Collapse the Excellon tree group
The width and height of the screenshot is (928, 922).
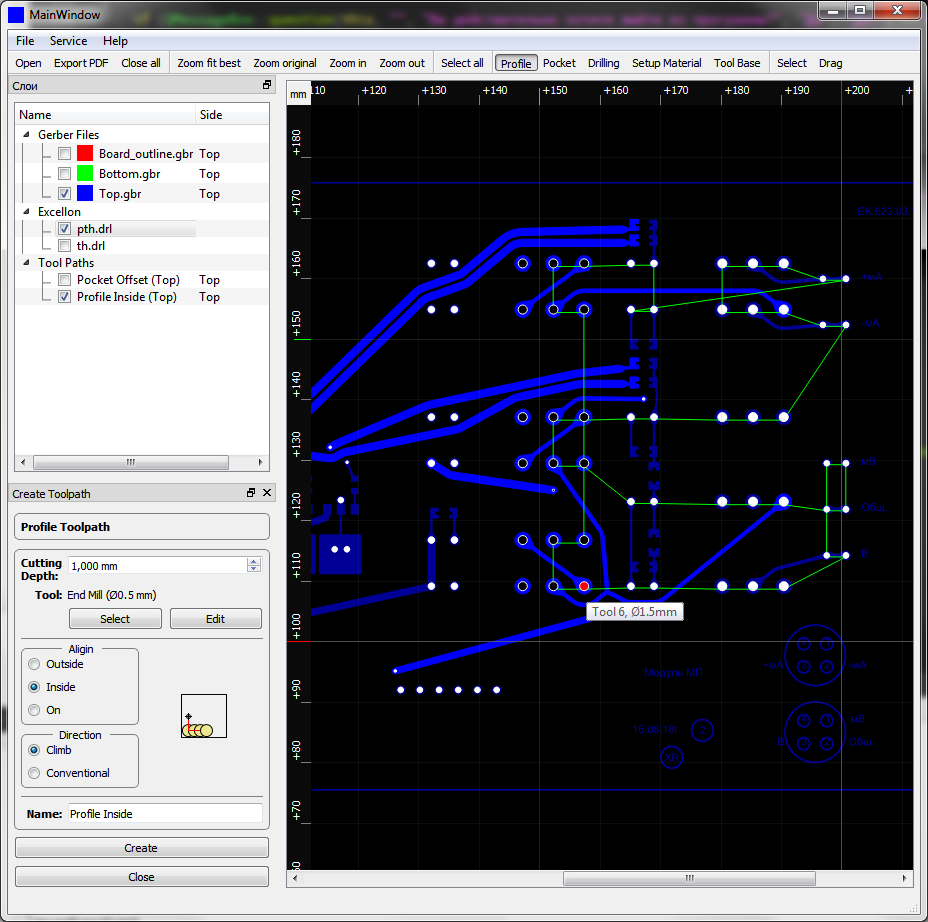(x=26, y=211)
